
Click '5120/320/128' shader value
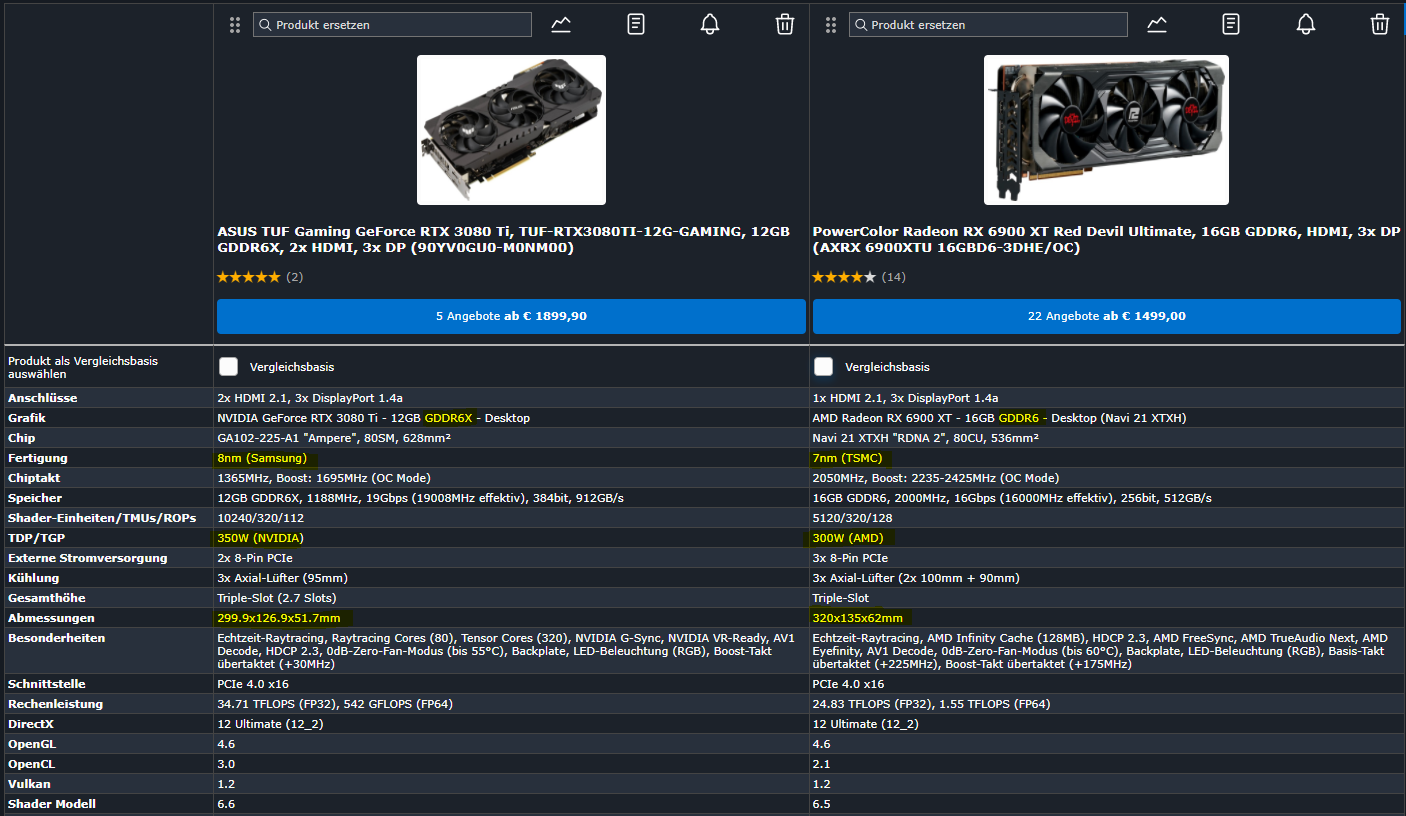tap(852, 518)
